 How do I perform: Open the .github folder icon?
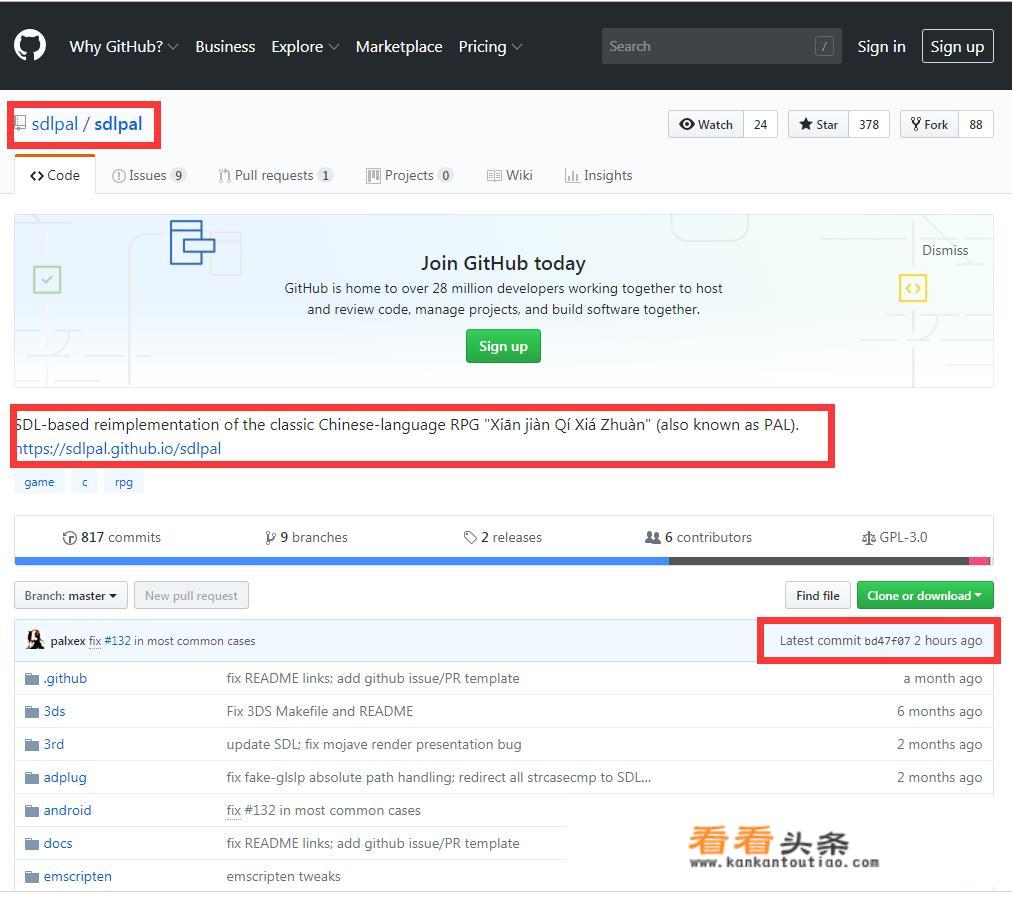click(x=32, y=679)
